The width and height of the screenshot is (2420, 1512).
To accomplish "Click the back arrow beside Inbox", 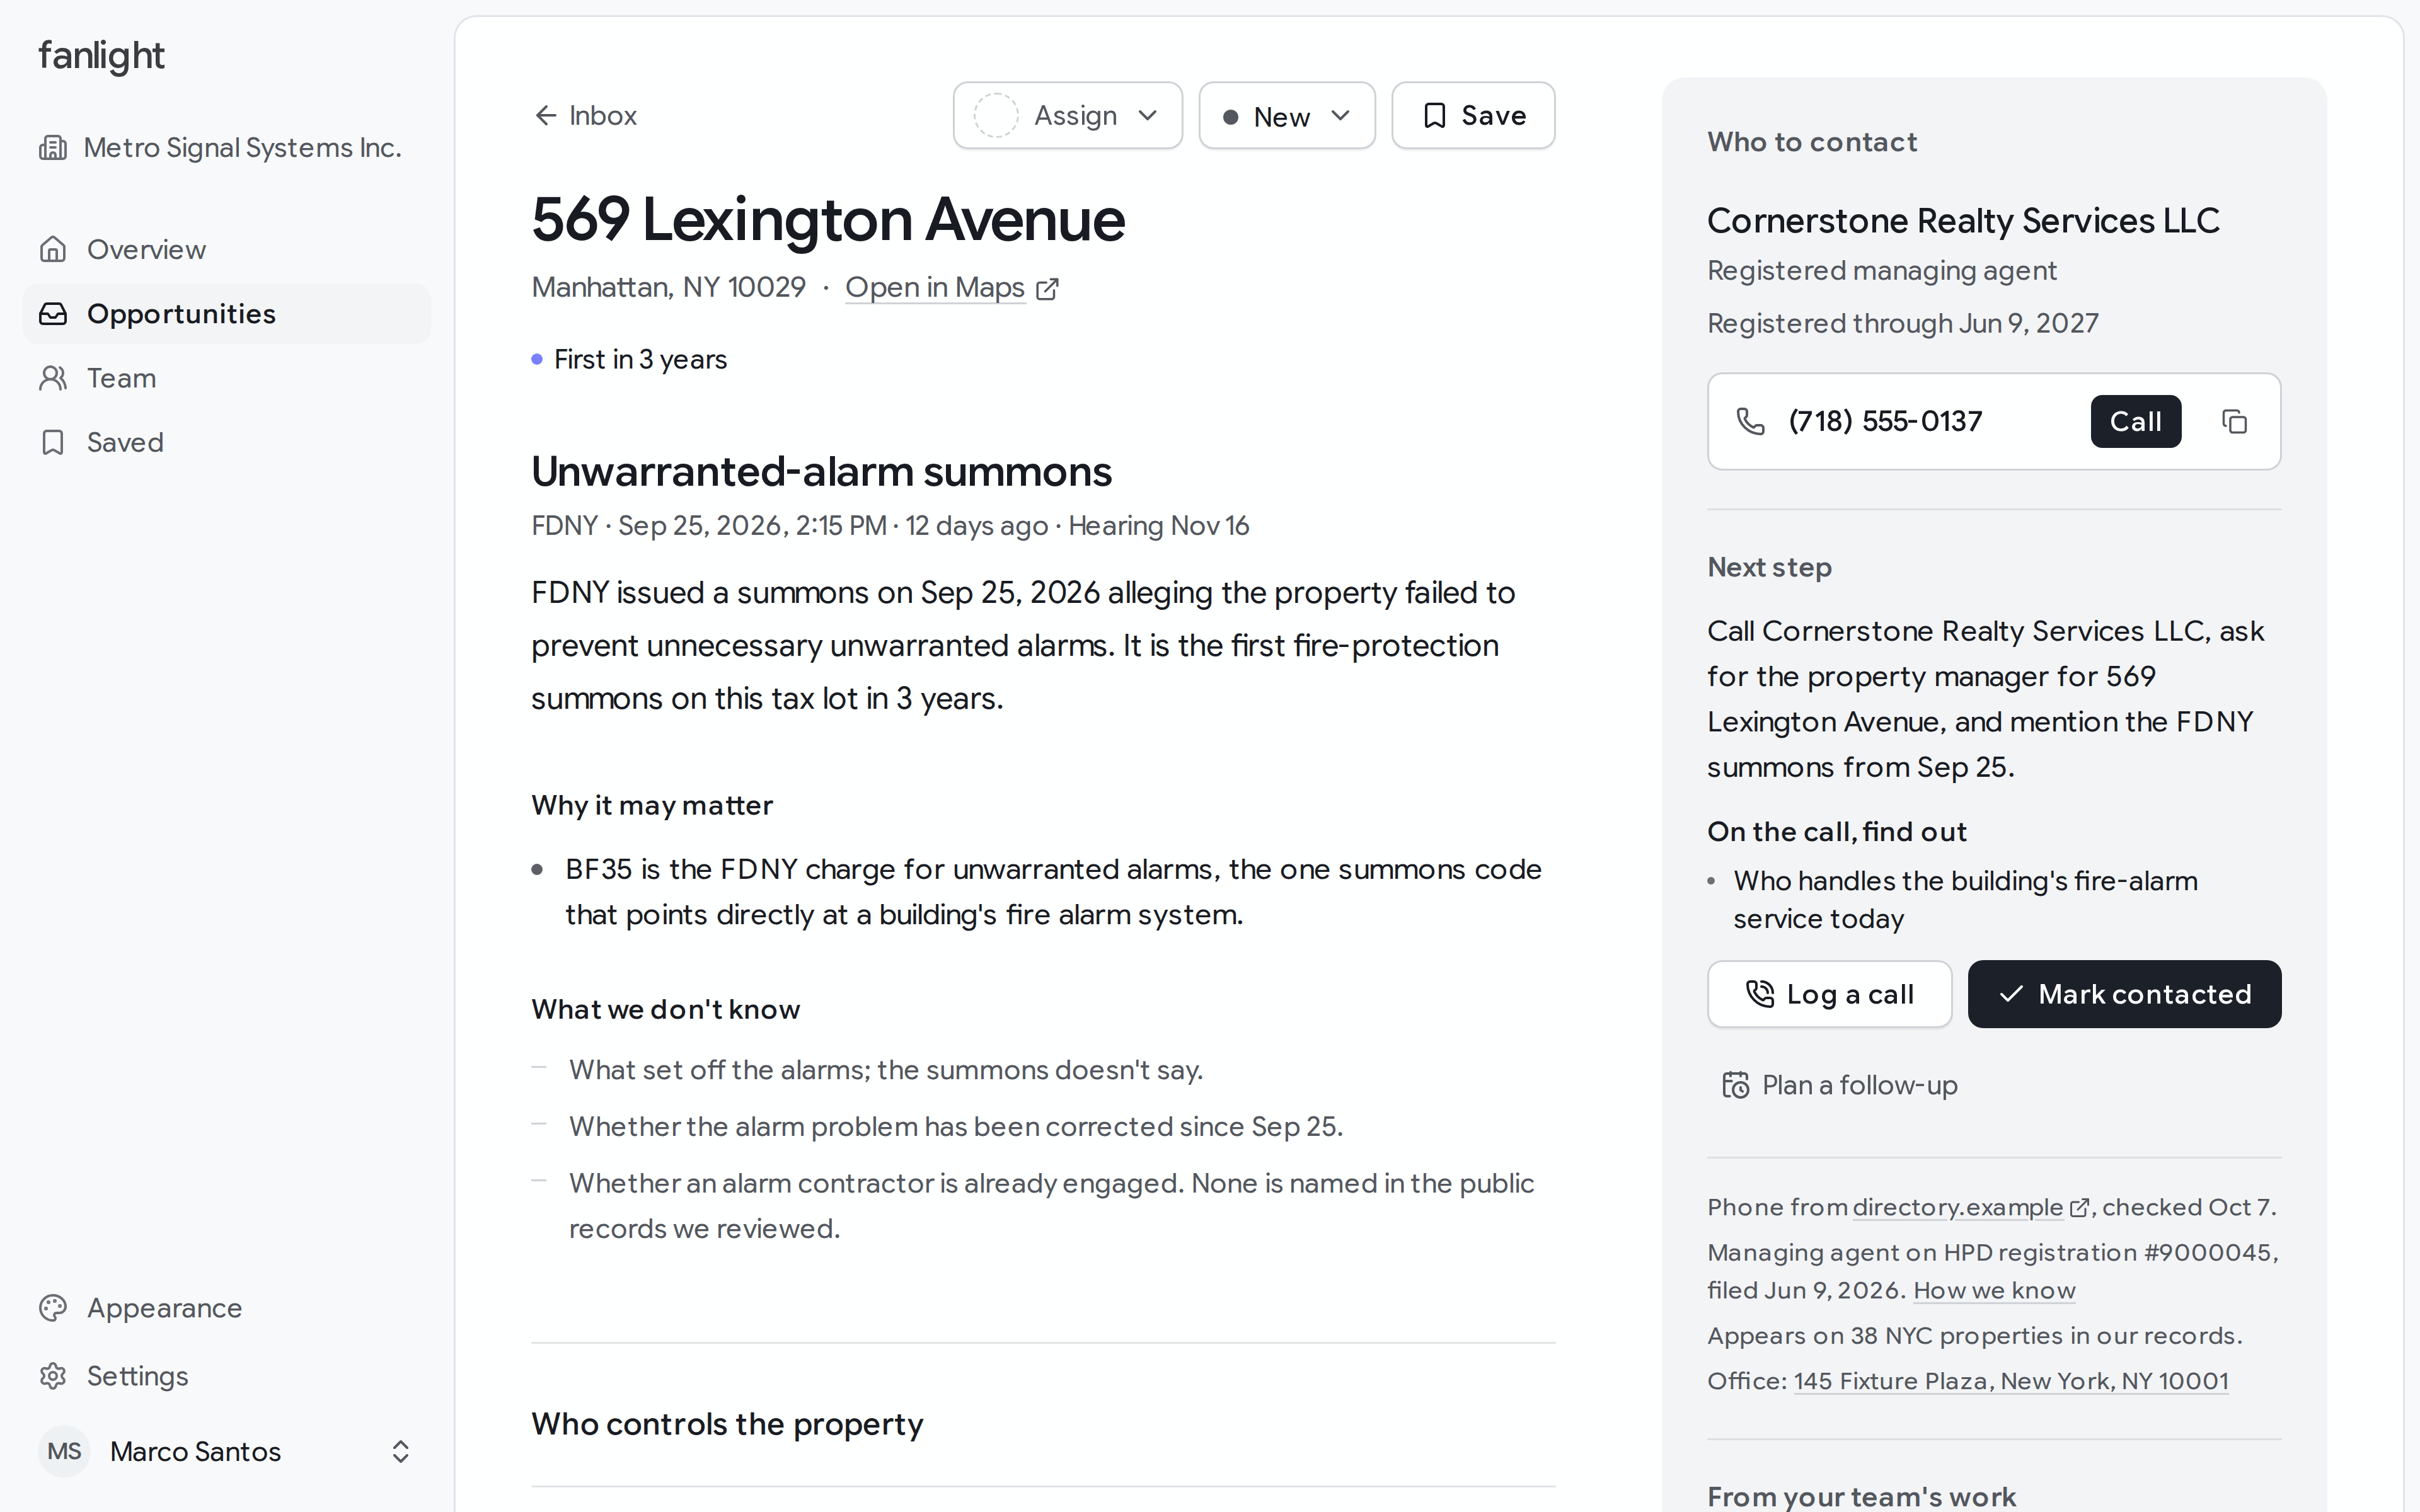I will [x=545, y=116].
